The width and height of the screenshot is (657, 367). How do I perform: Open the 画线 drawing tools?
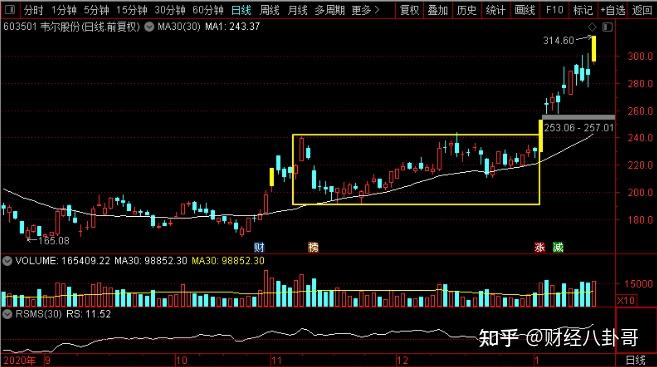(524, 10)
